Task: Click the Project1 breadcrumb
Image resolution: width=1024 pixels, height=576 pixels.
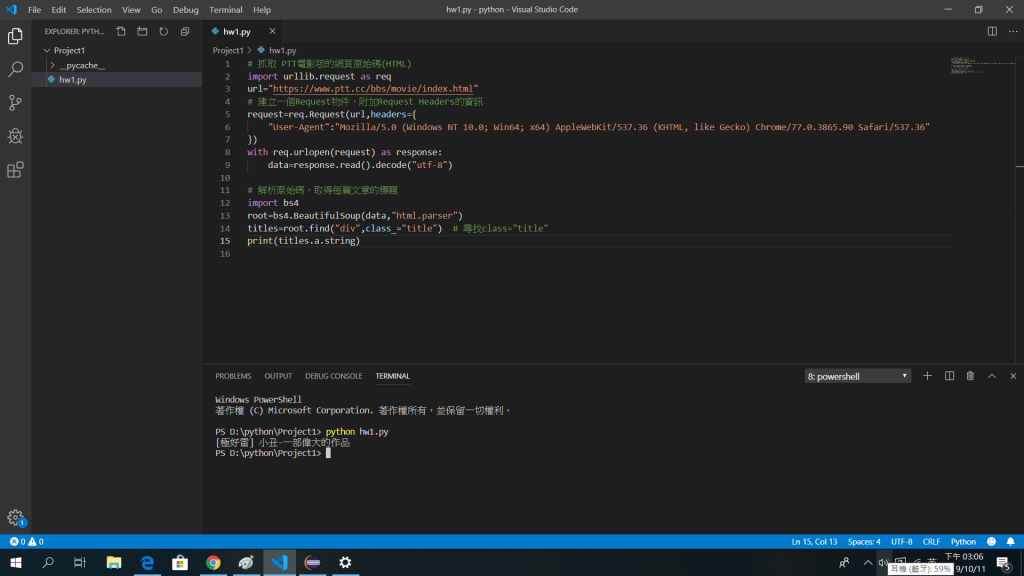Action: point(228,50)
